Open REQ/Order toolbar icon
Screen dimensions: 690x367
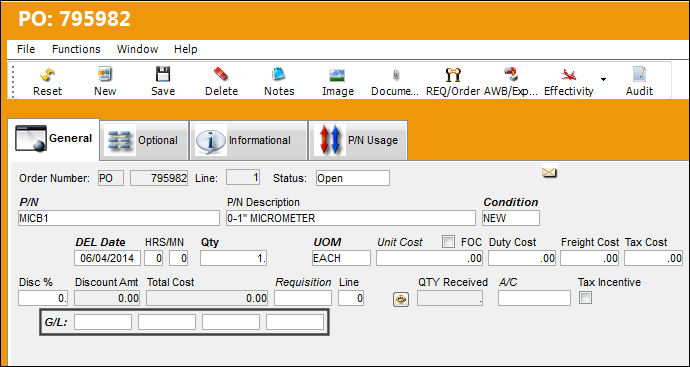click(x=453, y=75)
